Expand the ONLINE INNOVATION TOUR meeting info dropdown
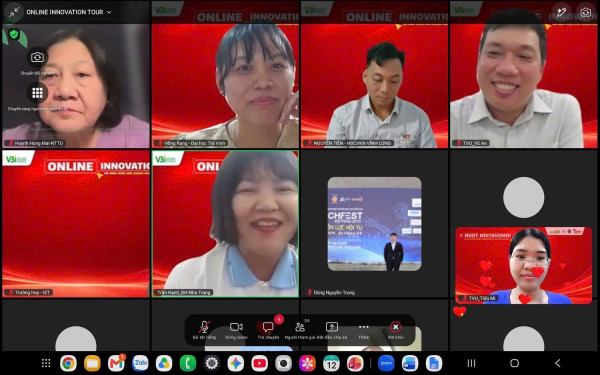The image size is (600, 375). point(69,12)
